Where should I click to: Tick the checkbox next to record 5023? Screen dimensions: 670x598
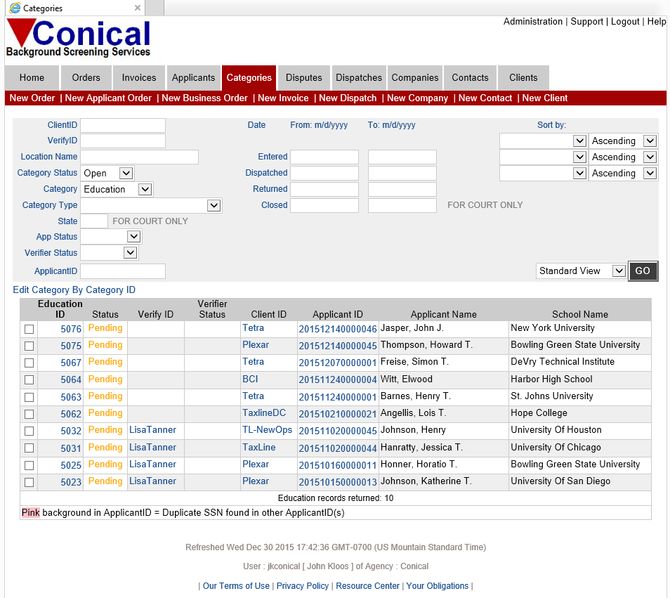[29, 482]
